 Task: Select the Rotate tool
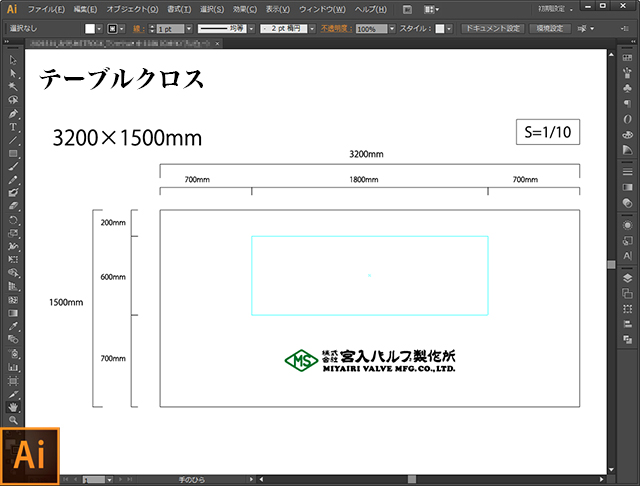(x=13, y=220)
